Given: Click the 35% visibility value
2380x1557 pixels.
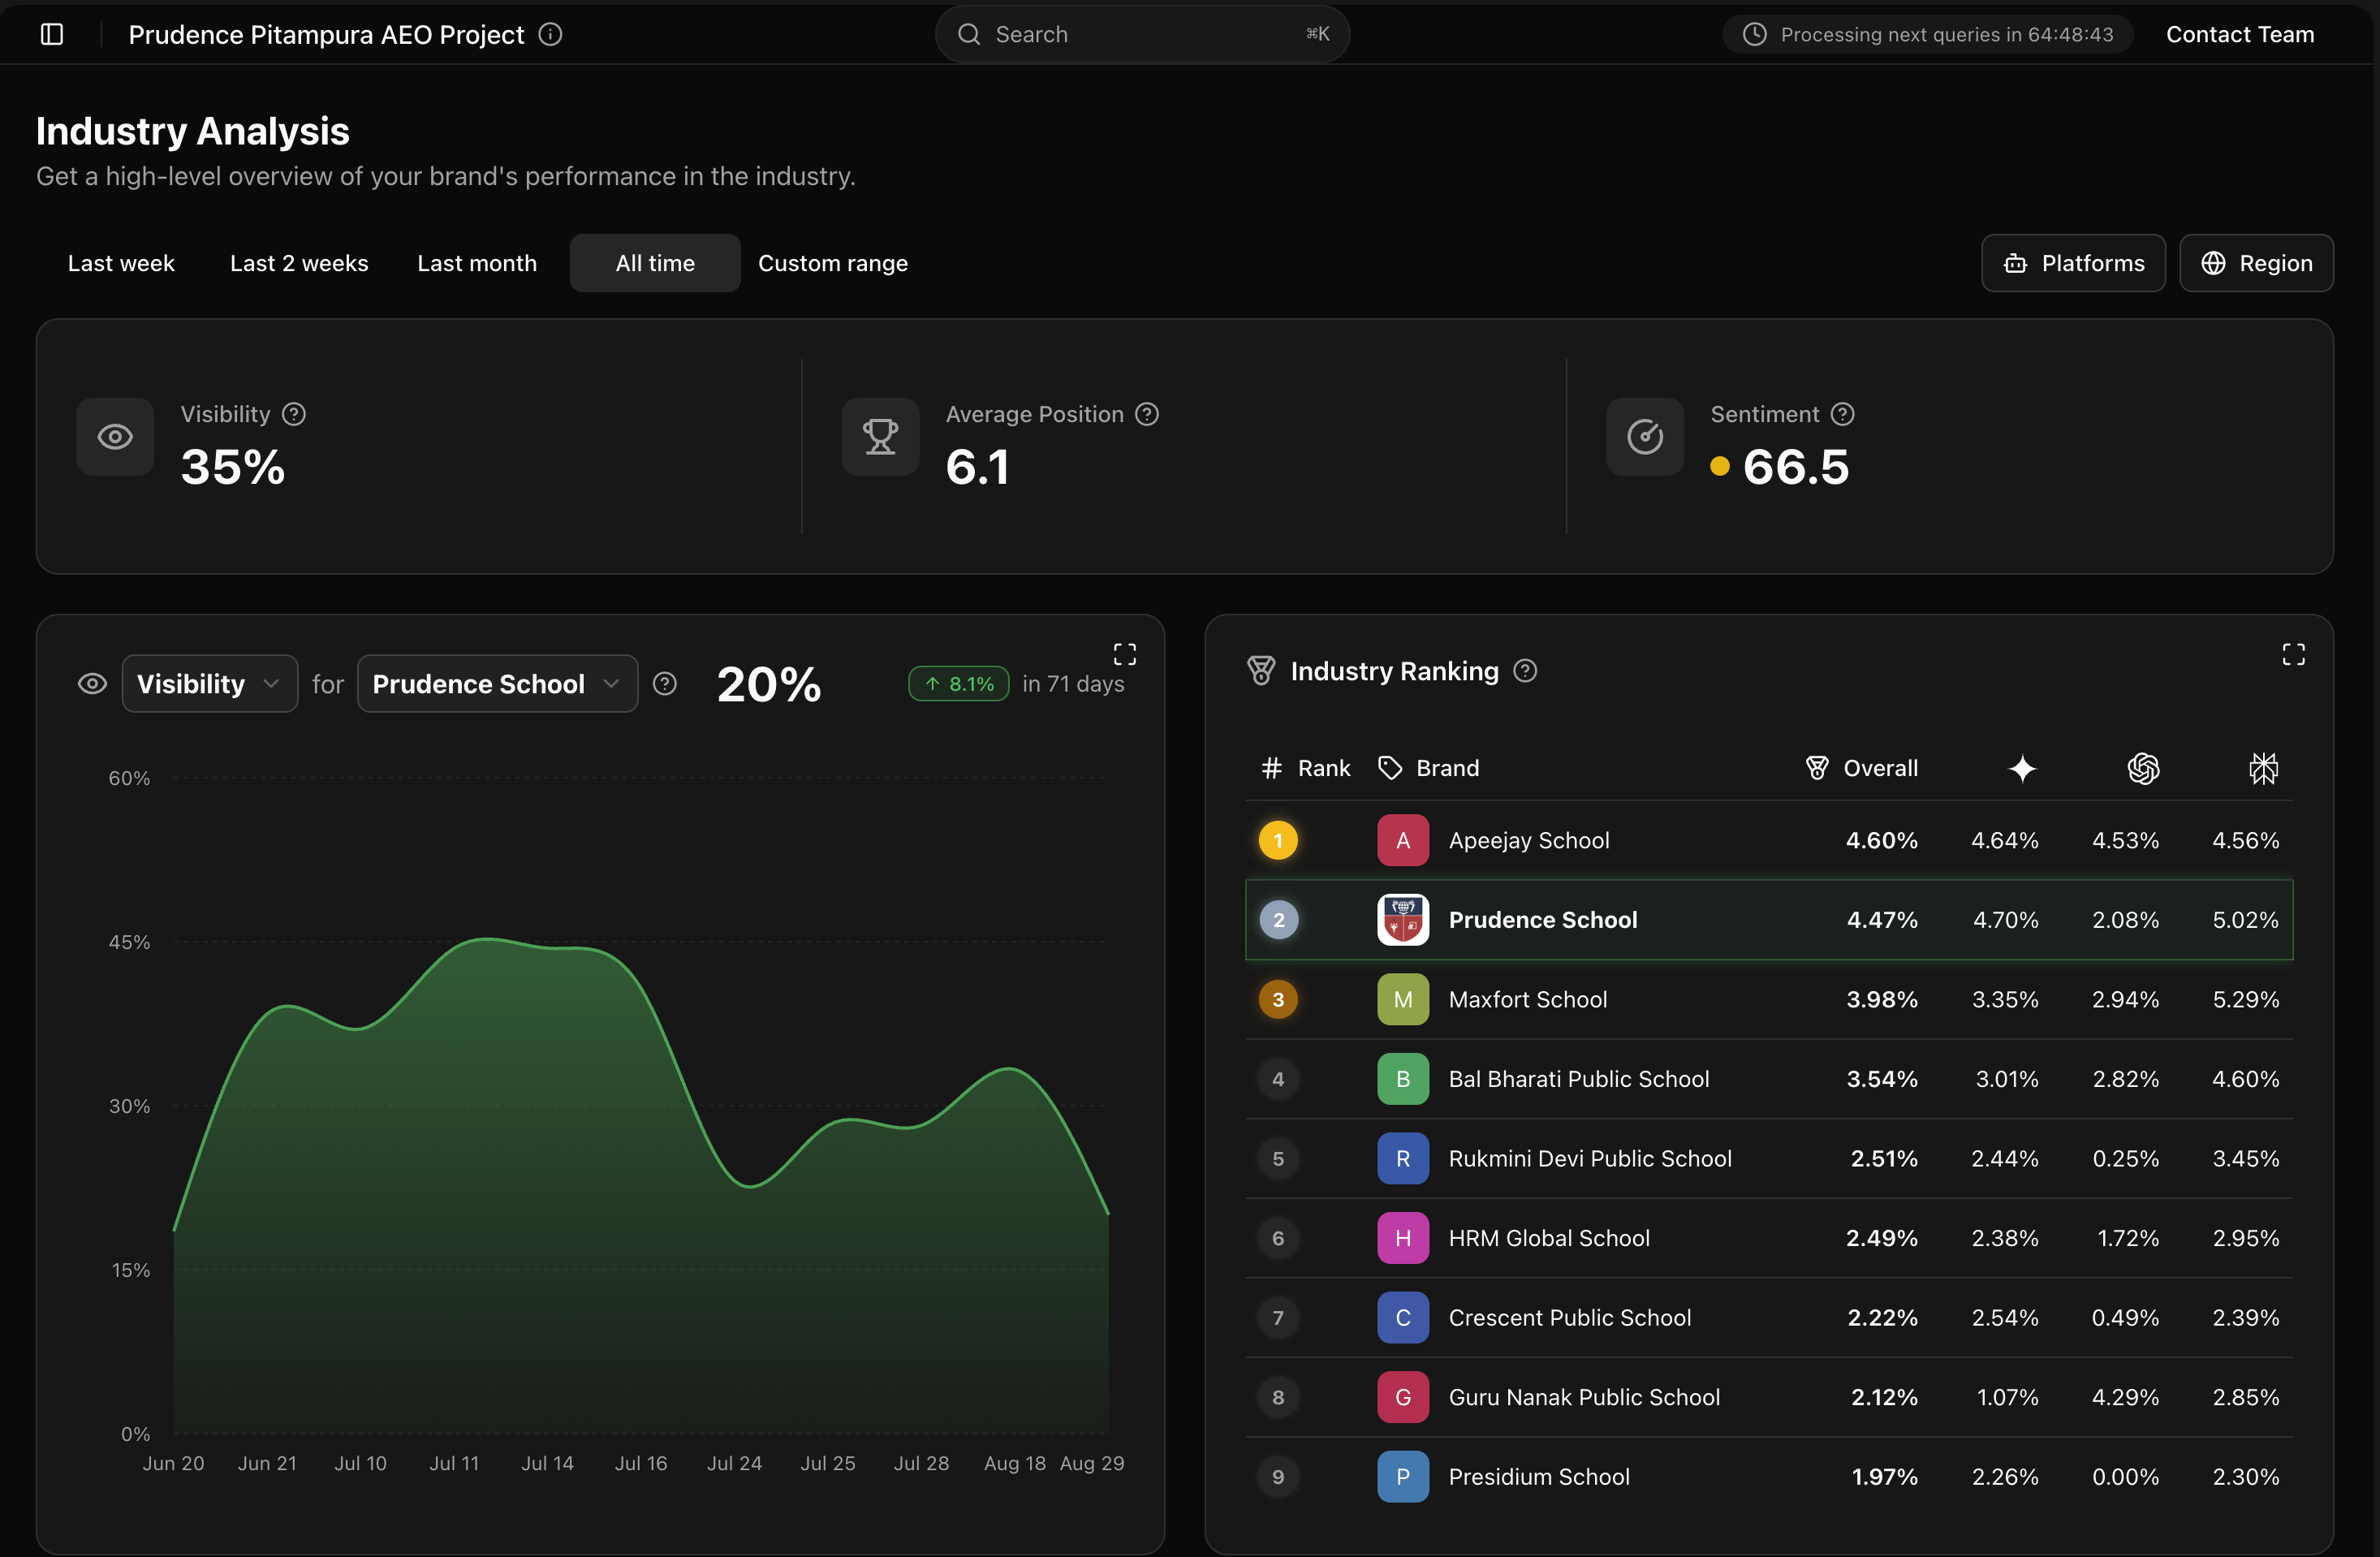Looking at the screenshot, I should point(233,467).
